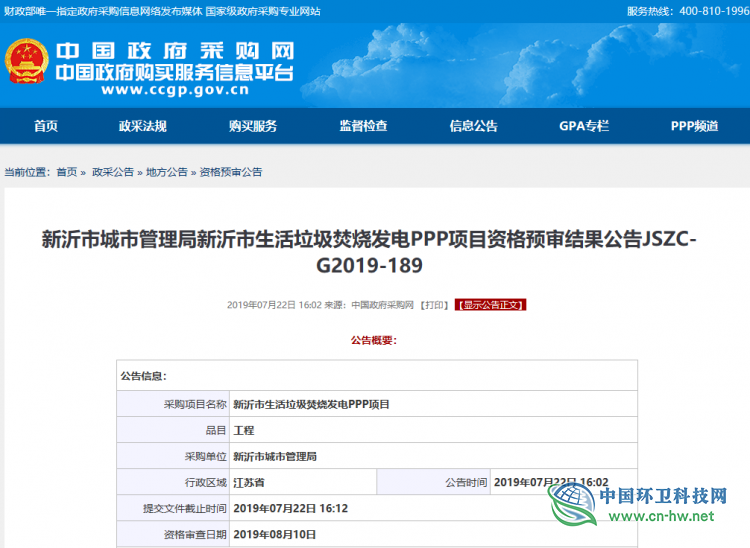Switch to the PPP频道 navigation item
The image size is (750, 548).
click(x=695, y=126)
